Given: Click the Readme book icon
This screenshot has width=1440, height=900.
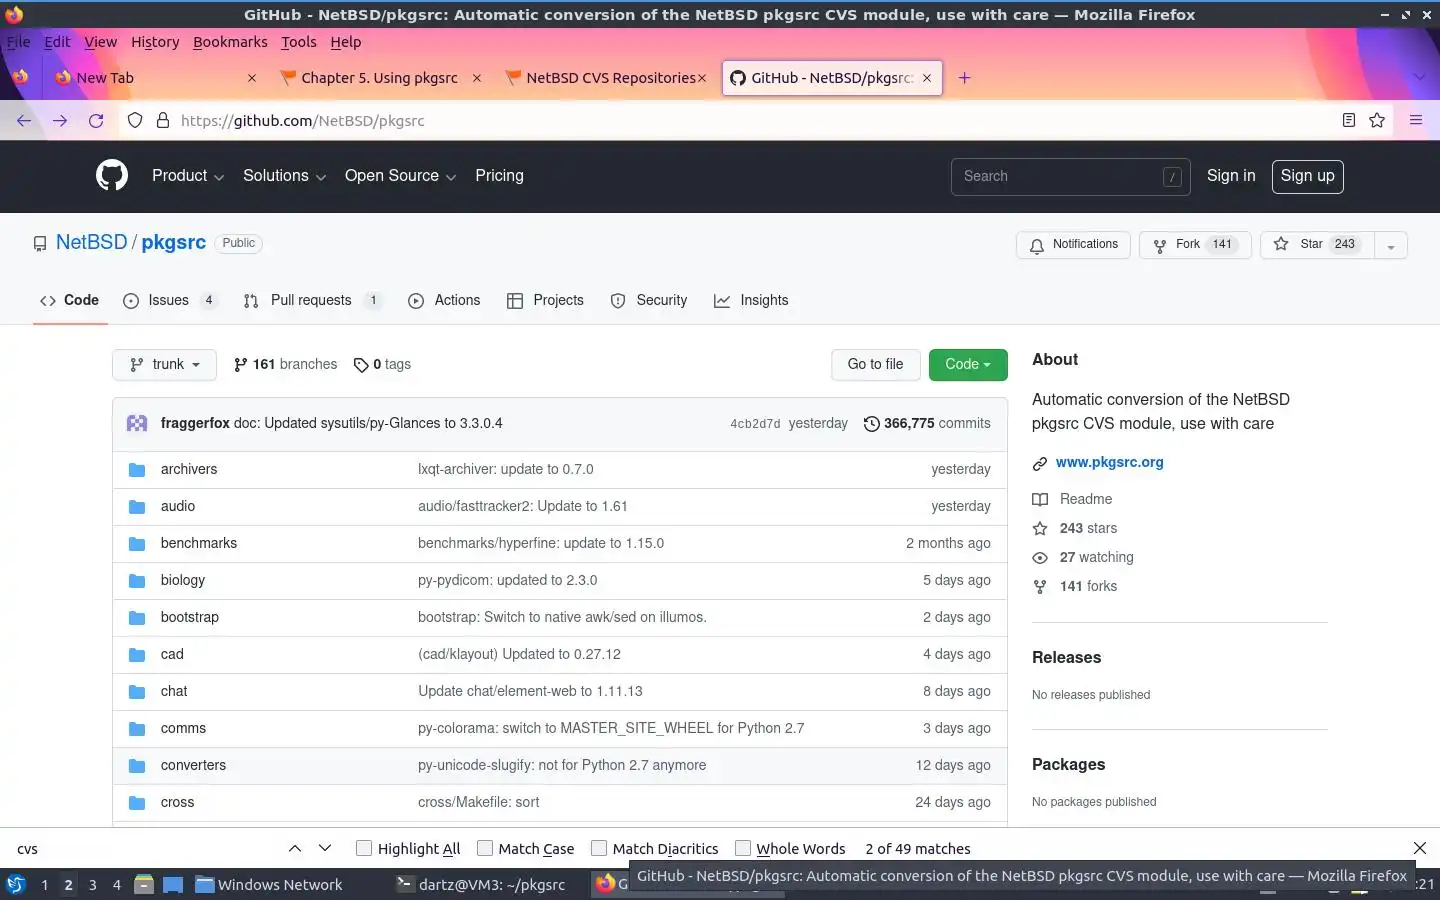Looking at the screenshot, I should point(1040,499).
